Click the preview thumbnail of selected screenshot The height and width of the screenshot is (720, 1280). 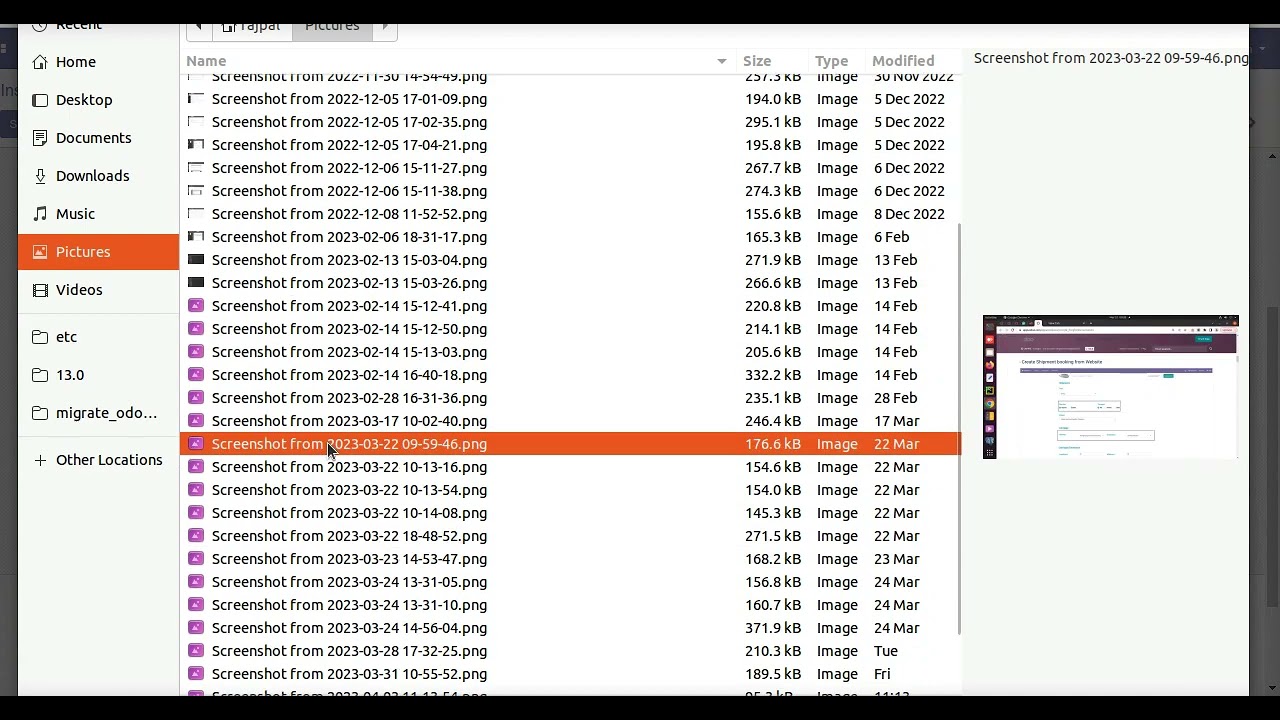click(1110, 387)
